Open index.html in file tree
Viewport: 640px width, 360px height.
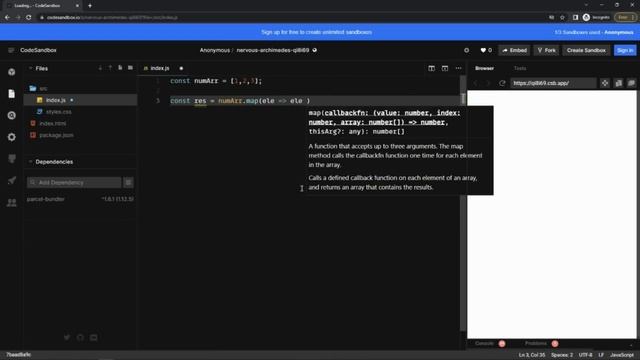point(80,123)
